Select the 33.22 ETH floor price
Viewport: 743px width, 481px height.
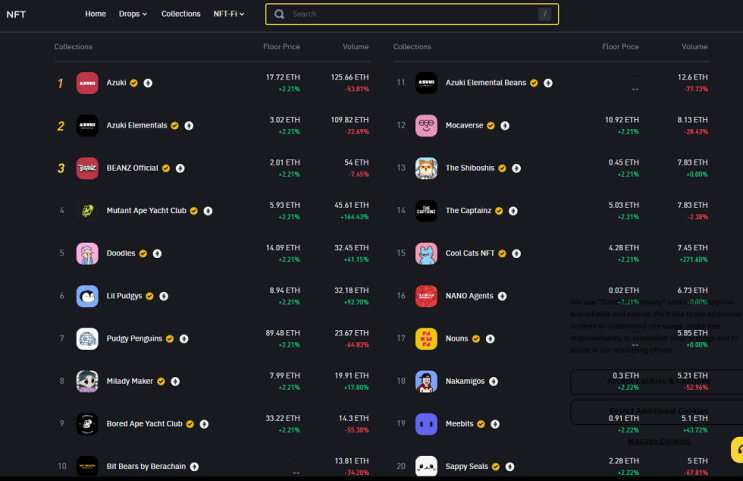(x=282, y=418)
